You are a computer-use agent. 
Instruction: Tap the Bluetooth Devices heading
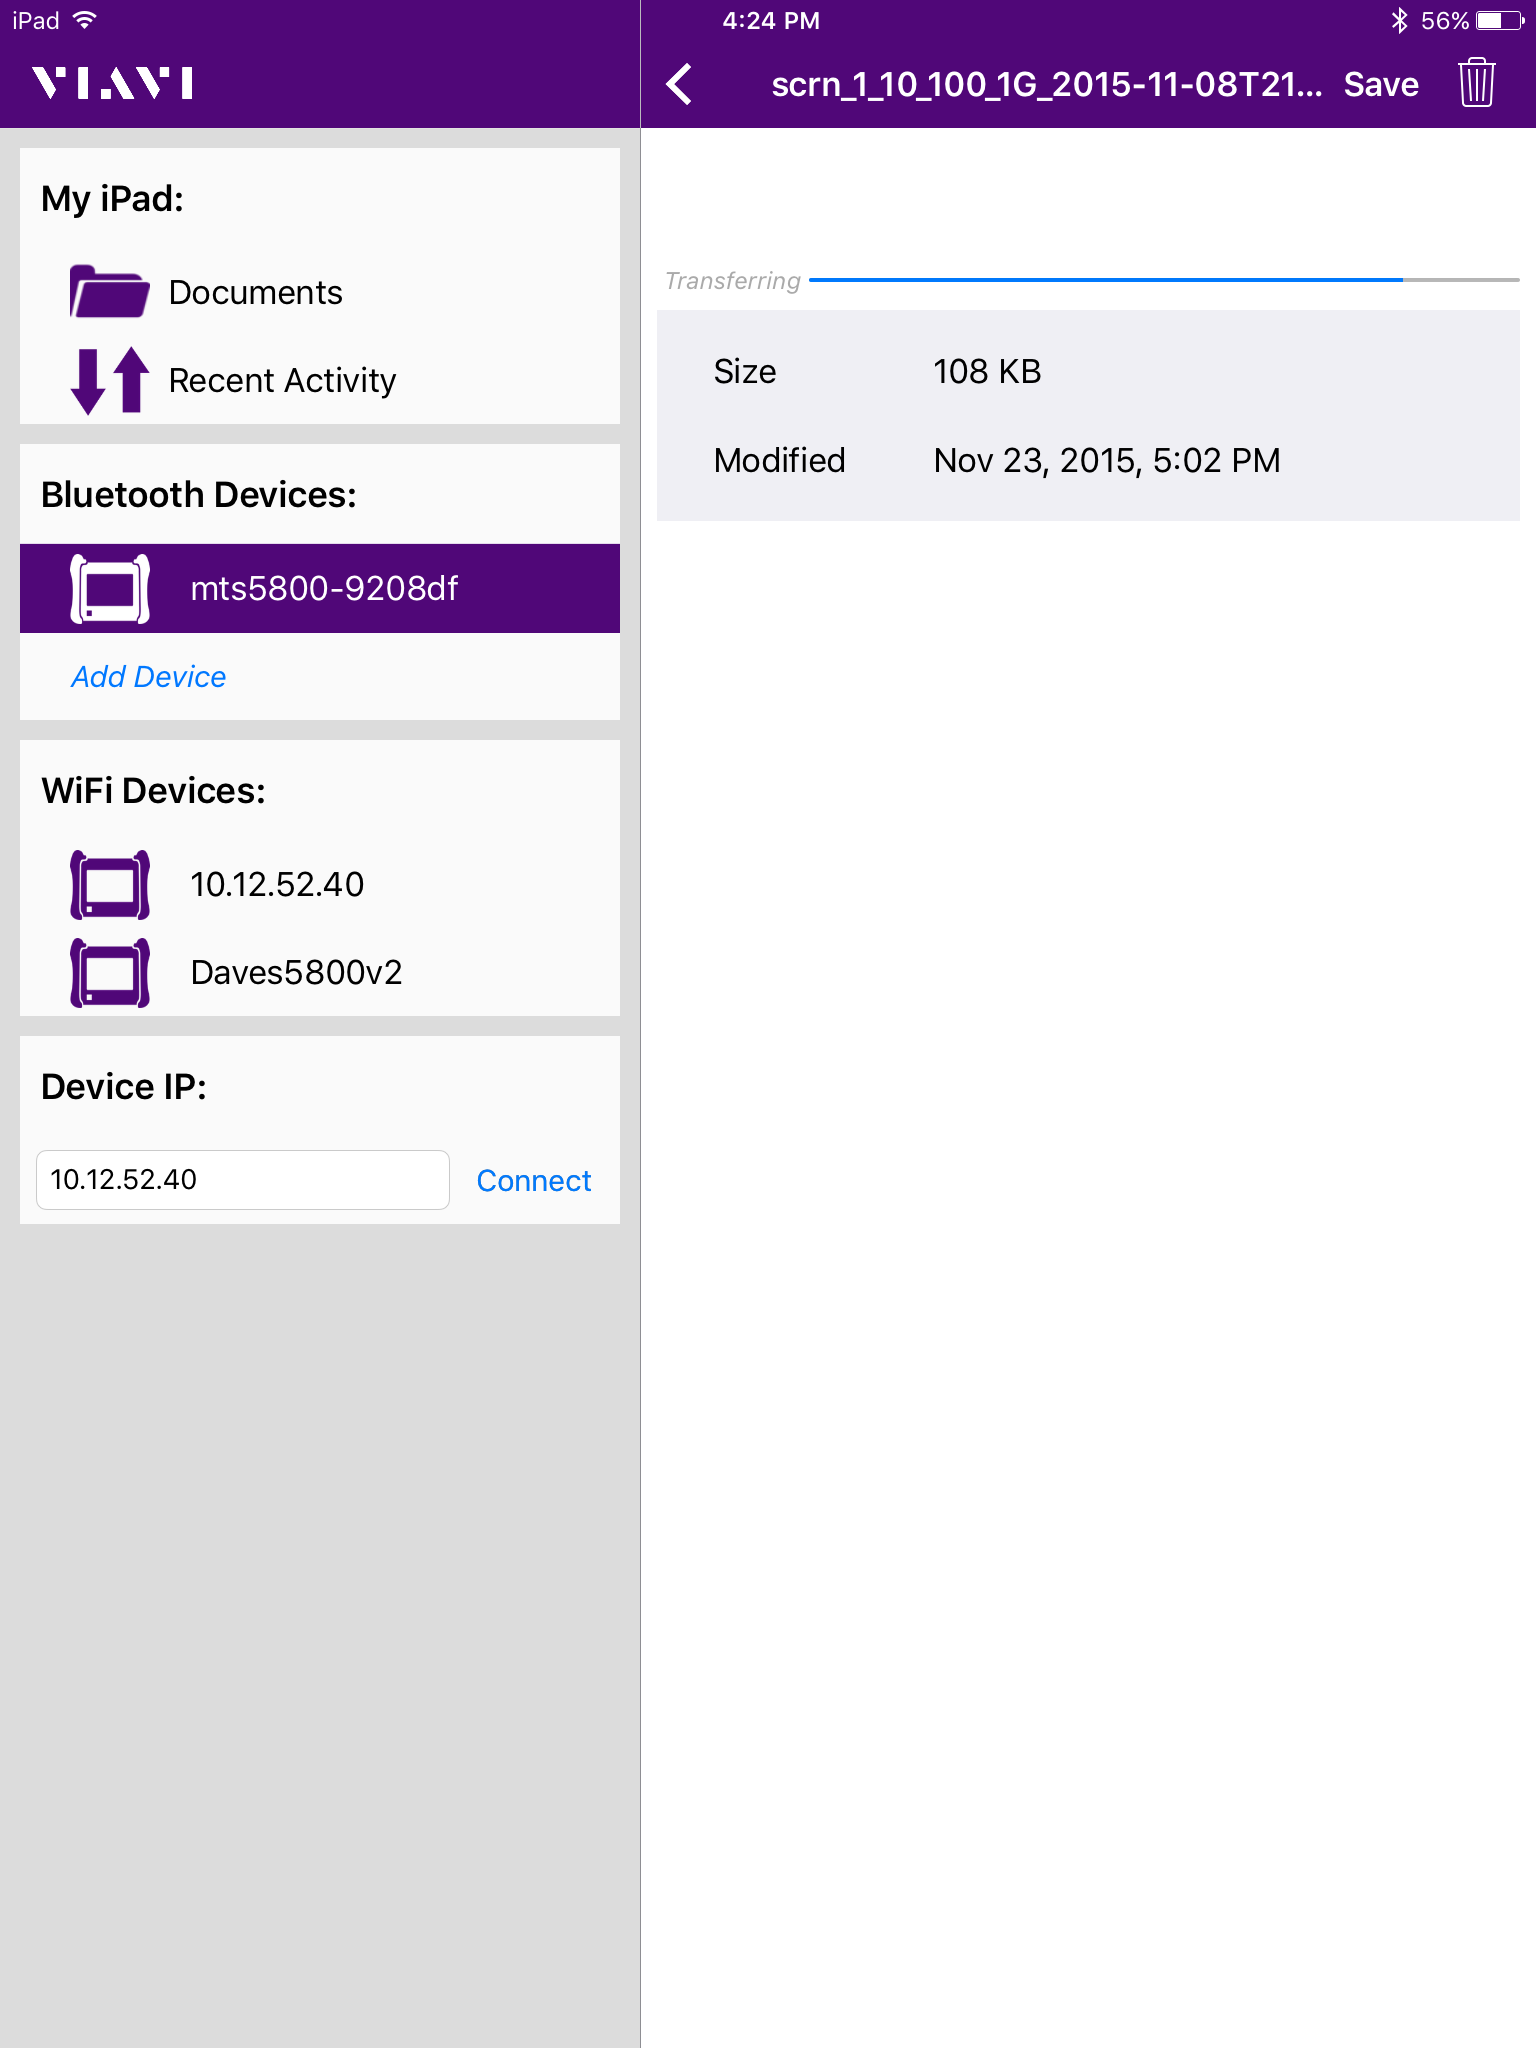(x=199, y=495)
